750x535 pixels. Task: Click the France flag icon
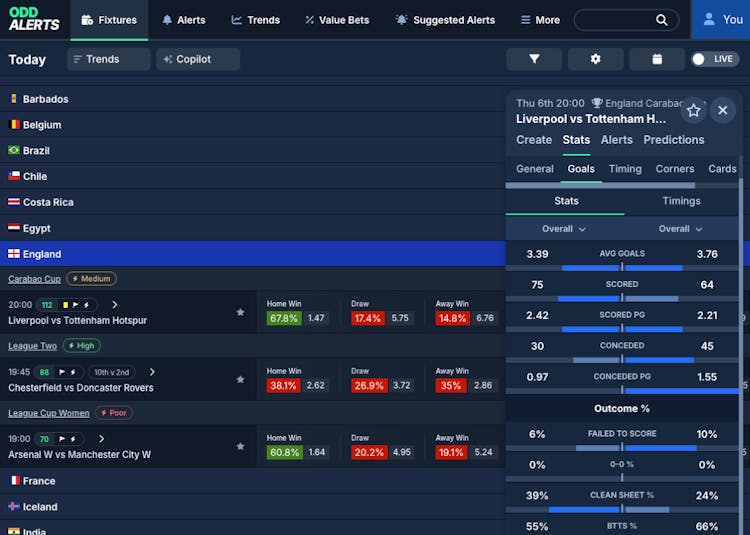pos(15,480)
